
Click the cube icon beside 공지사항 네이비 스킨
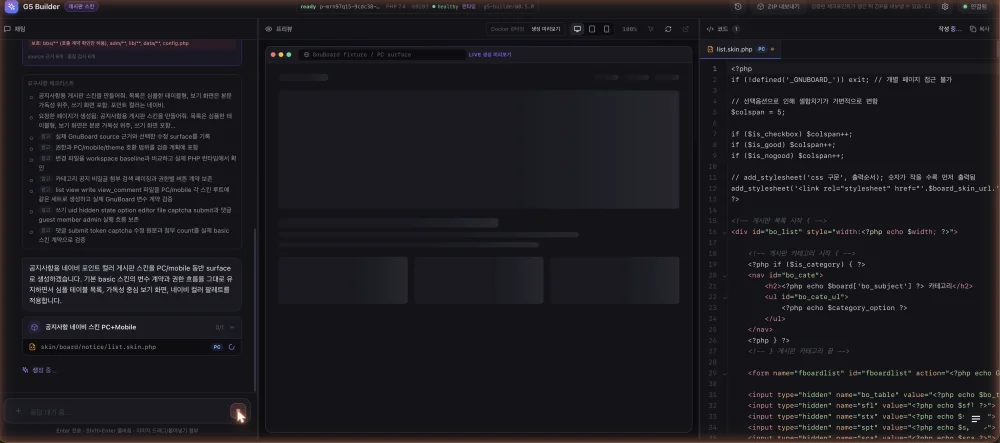(34, 327)
